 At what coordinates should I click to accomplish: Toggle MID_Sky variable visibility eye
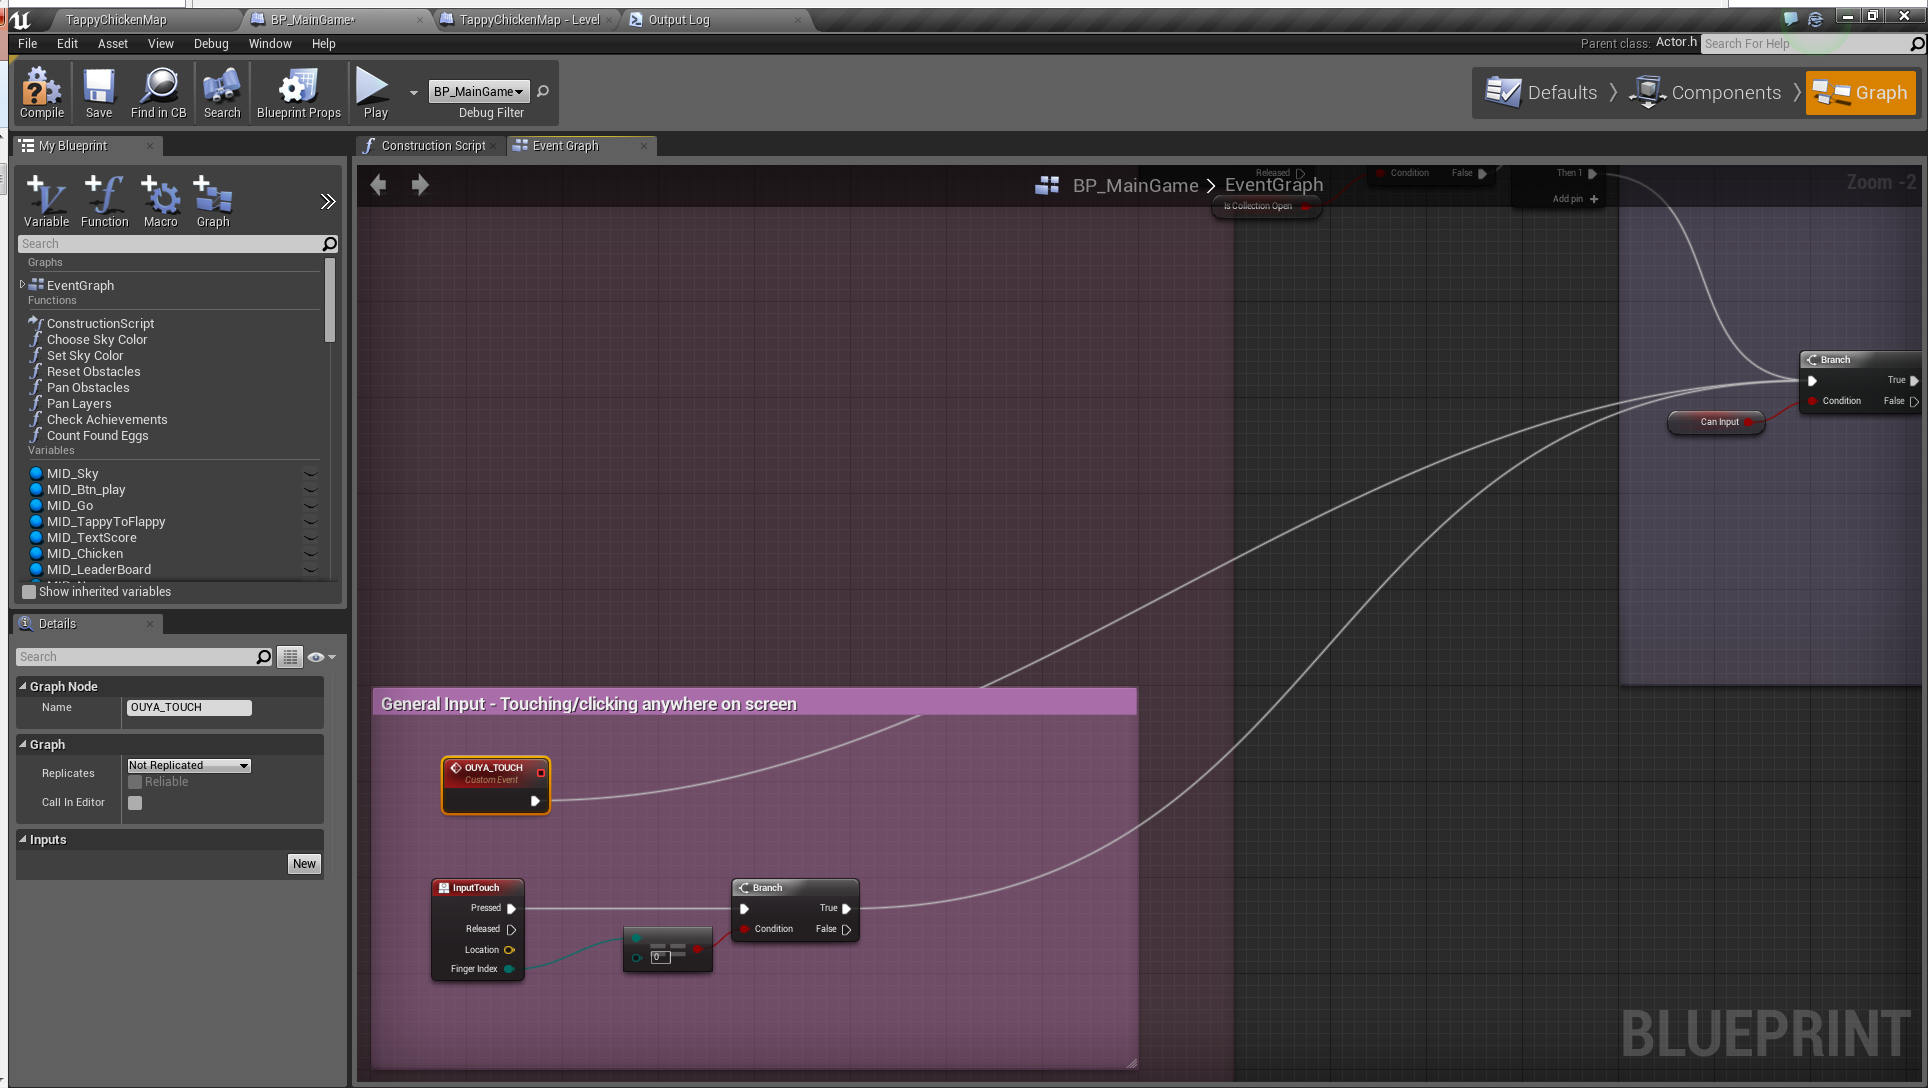(x=311, y=474)
